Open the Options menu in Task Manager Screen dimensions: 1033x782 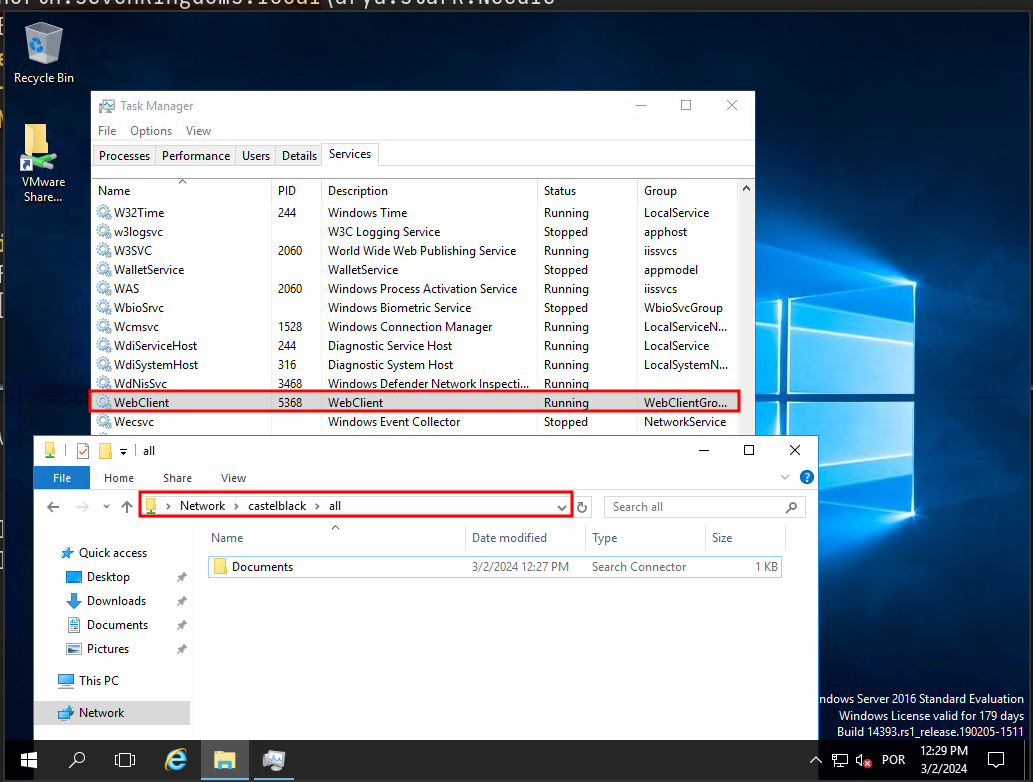point(151,131)
